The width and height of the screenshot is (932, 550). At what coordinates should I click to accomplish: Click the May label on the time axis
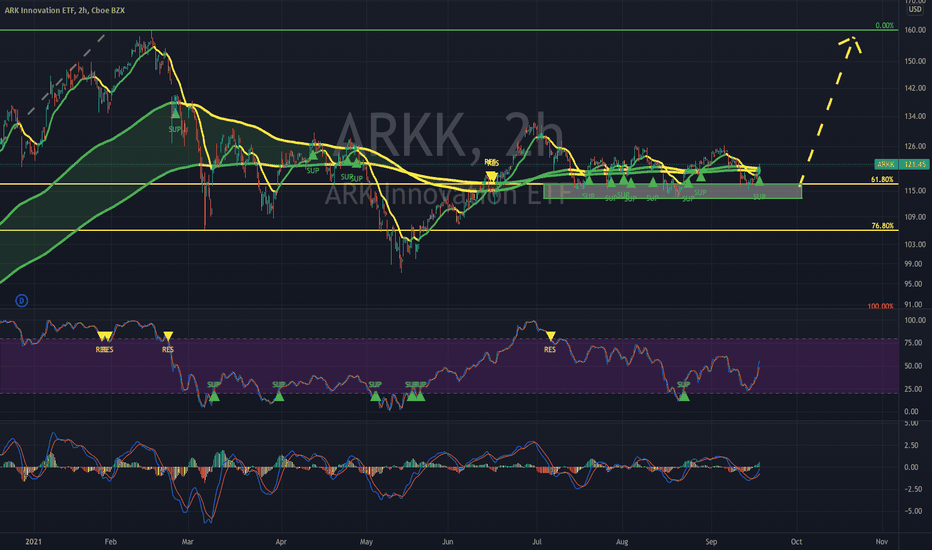point(366,542)
